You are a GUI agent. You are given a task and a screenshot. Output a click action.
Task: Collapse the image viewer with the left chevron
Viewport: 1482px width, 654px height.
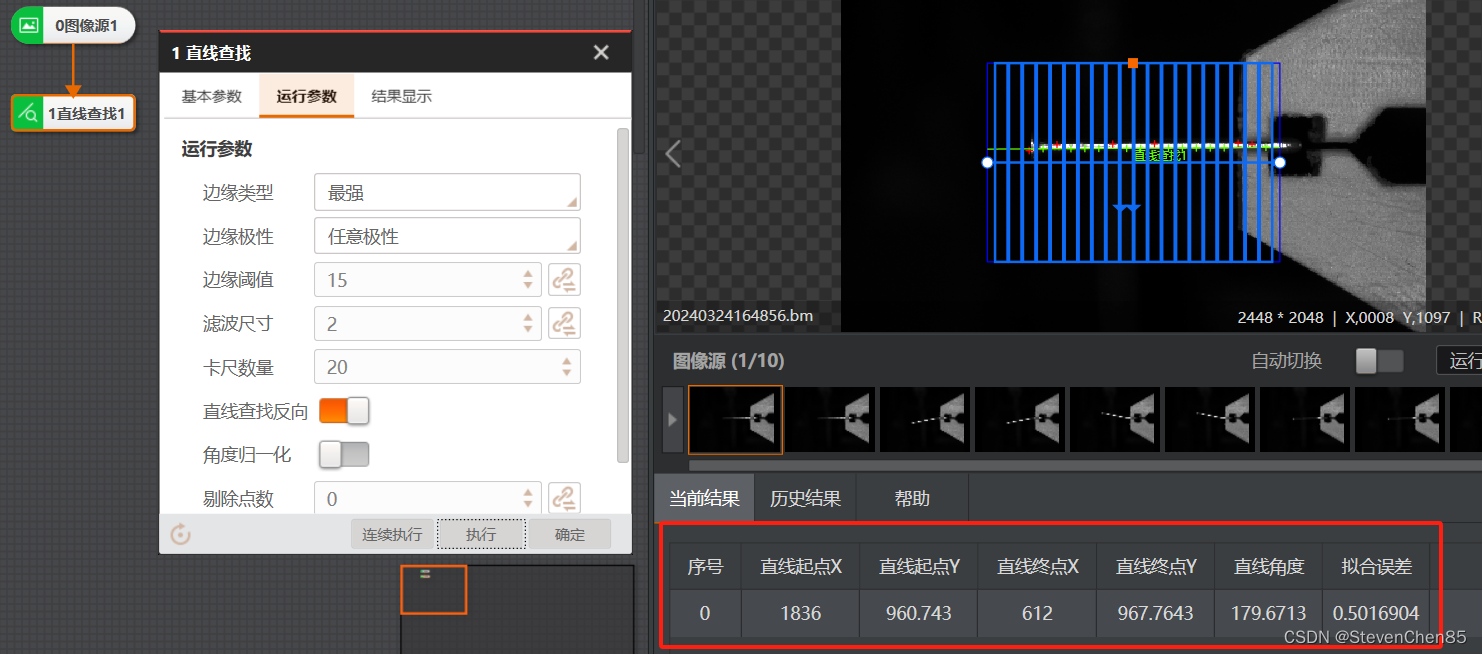(672, 154)
